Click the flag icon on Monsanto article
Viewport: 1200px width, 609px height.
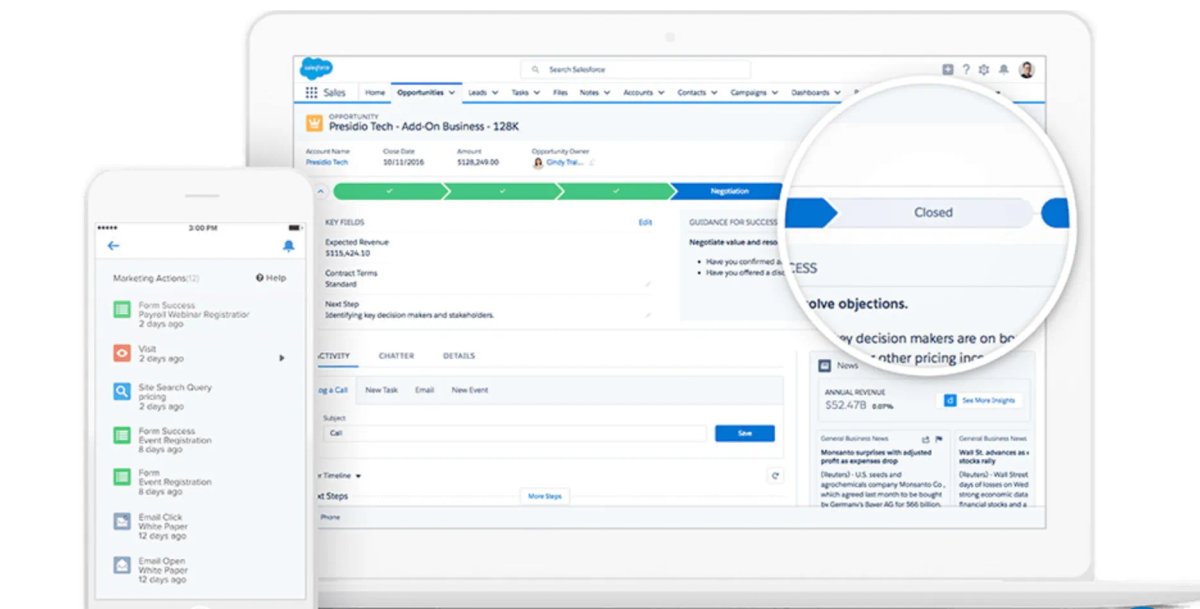pyautogui.click(x=939, y=438)
